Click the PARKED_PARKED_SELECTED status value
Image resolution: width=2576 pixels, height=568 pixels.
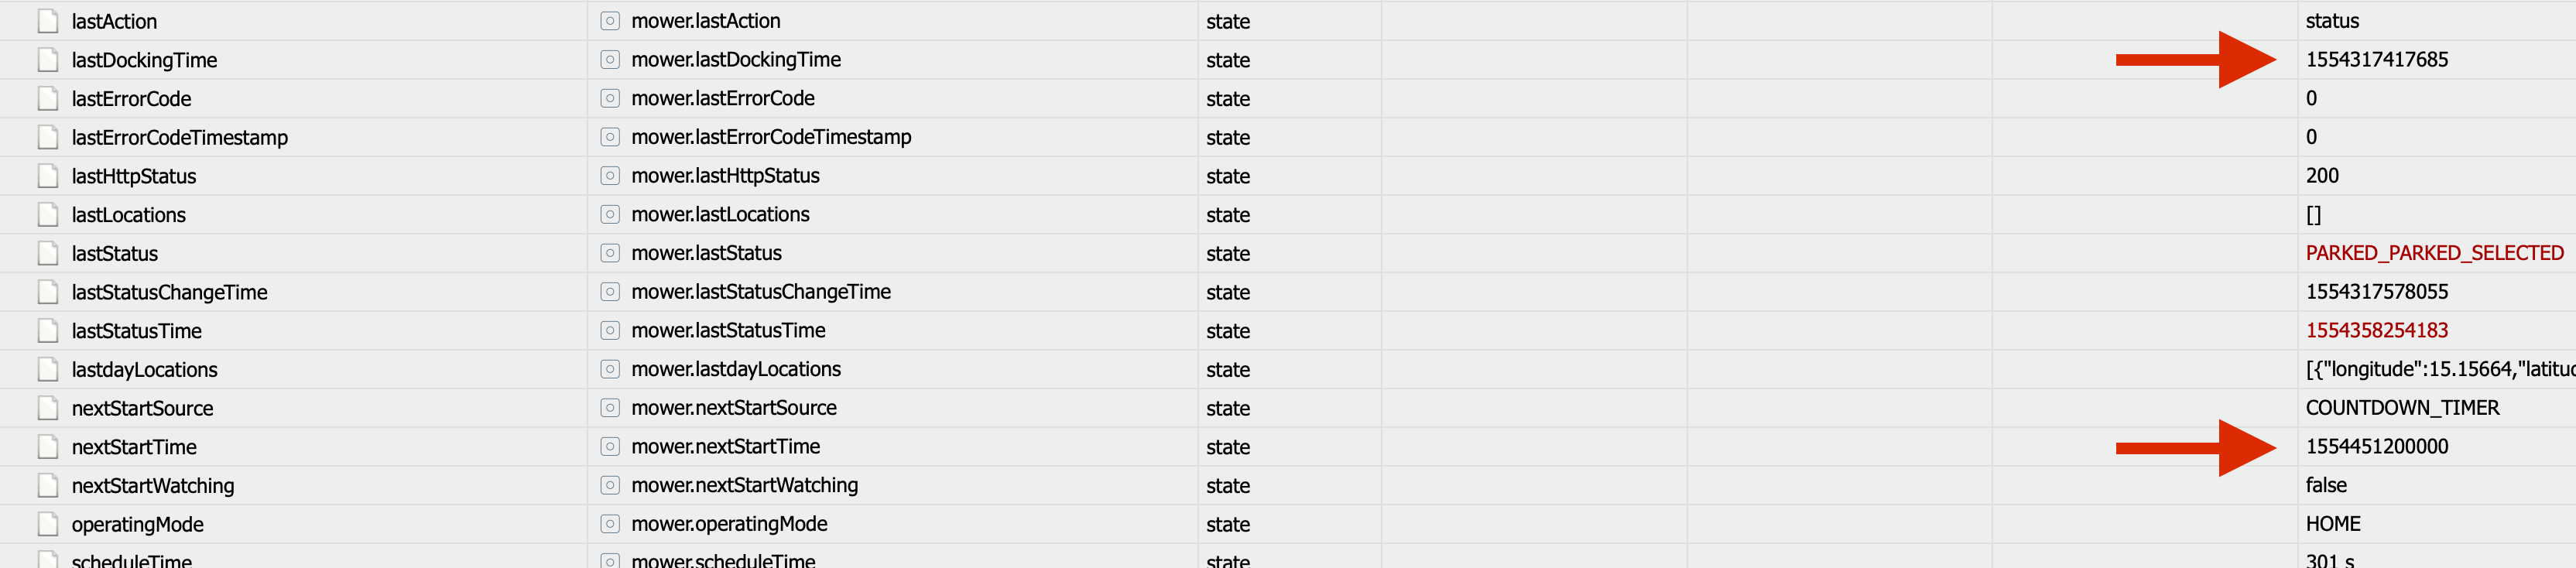click(2434, 253)
